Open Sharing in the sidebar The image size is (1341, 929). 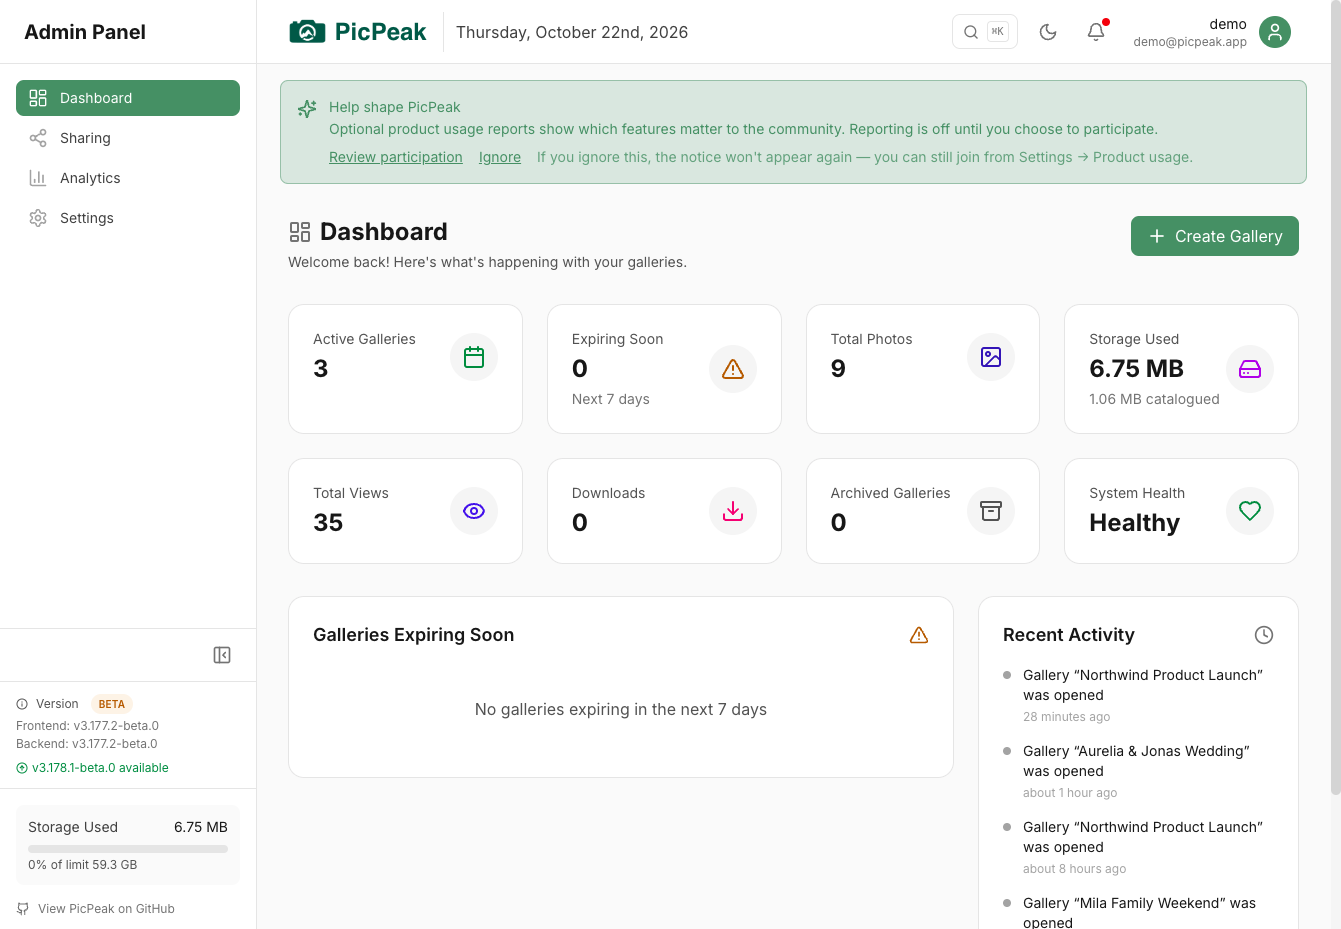point(128,138)
